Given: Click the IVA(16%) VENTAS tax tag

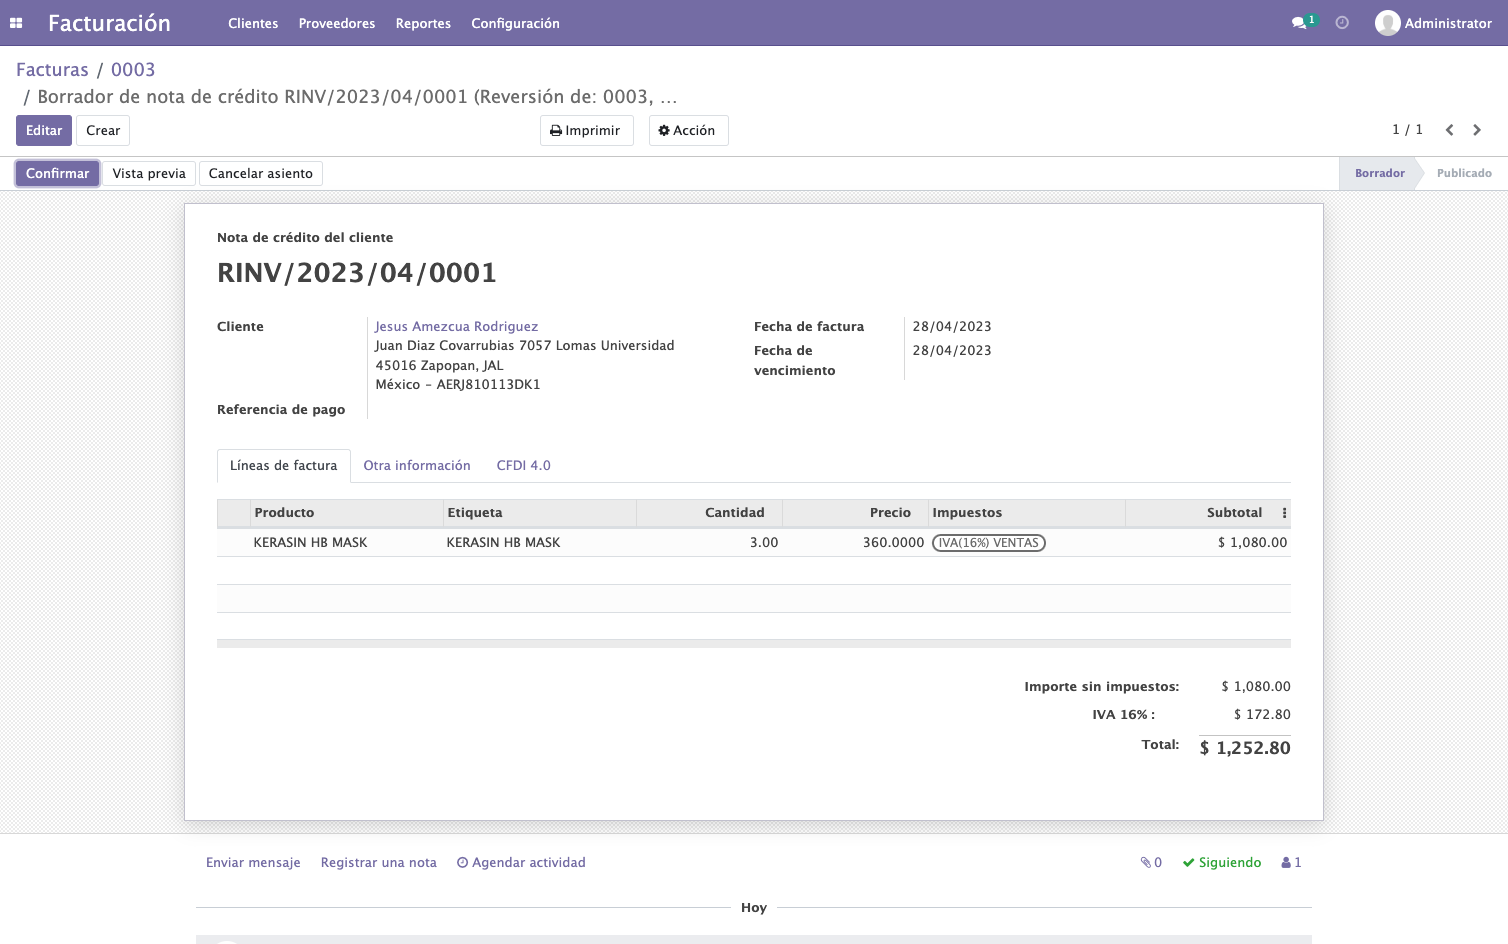Looking at the screenshot, I should pyautogui.click(x=989, y=543).
